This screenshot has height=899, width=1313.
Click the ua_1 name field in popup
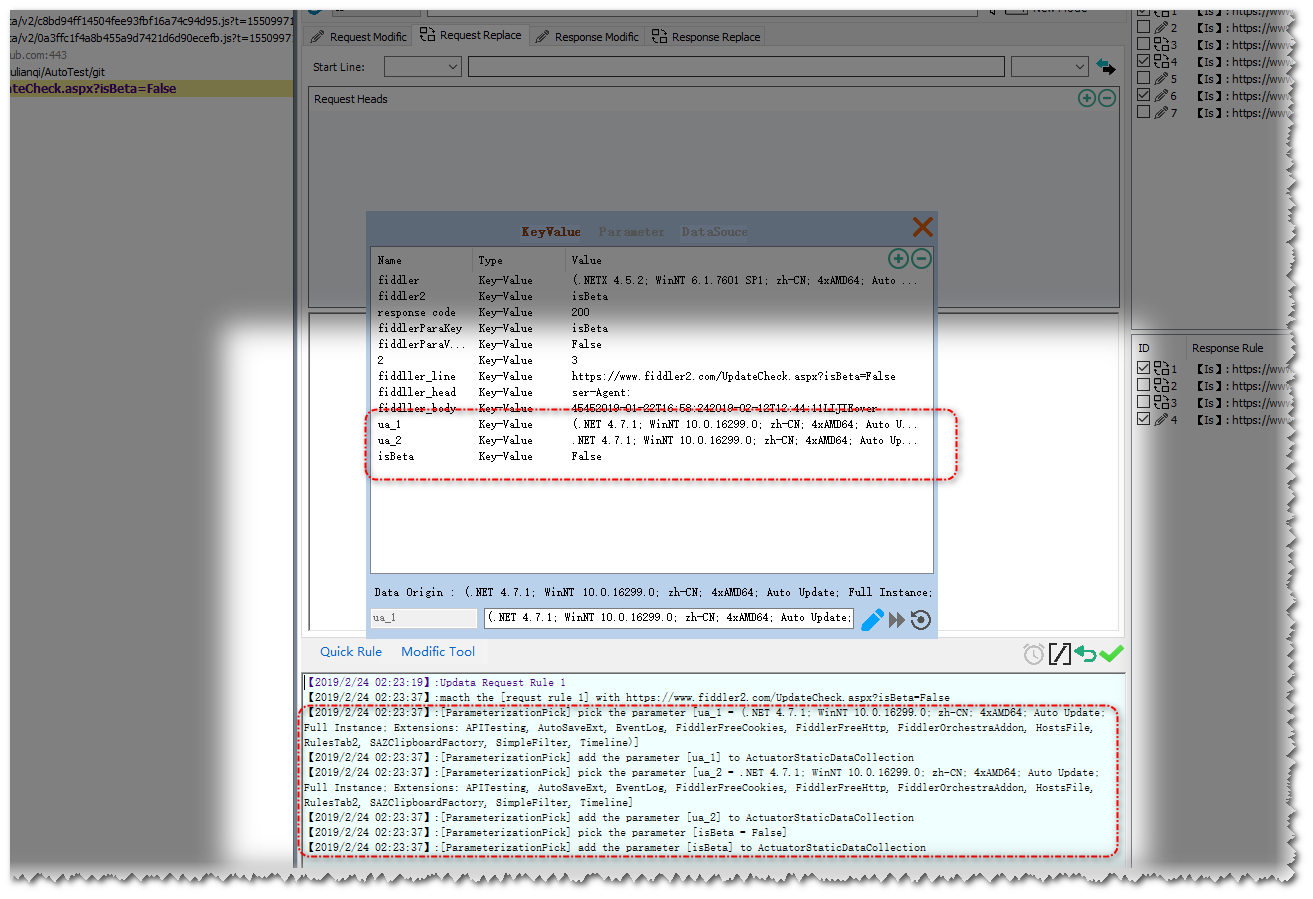[x=424, y=618]
